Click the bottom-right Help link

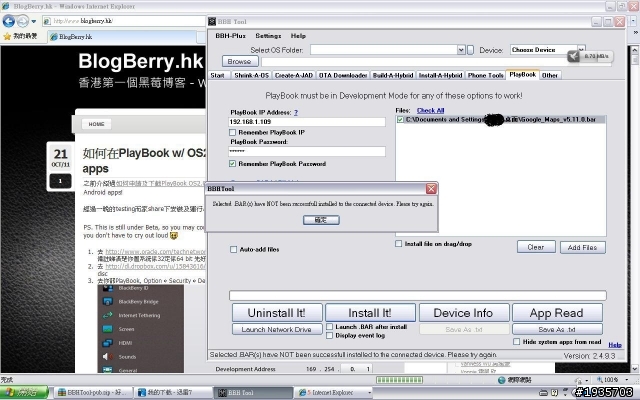click(615, 345)
